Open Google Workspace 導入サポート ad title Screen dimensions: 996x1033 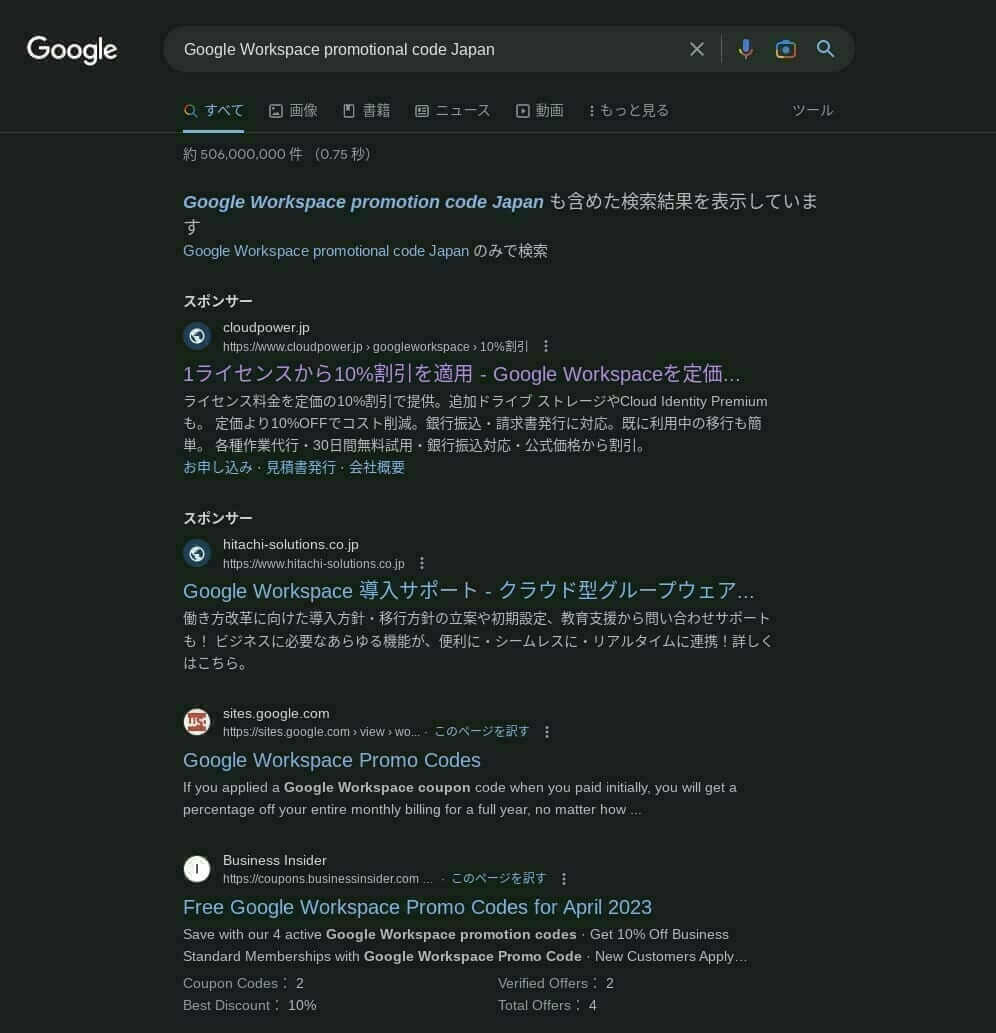point(468,591)
